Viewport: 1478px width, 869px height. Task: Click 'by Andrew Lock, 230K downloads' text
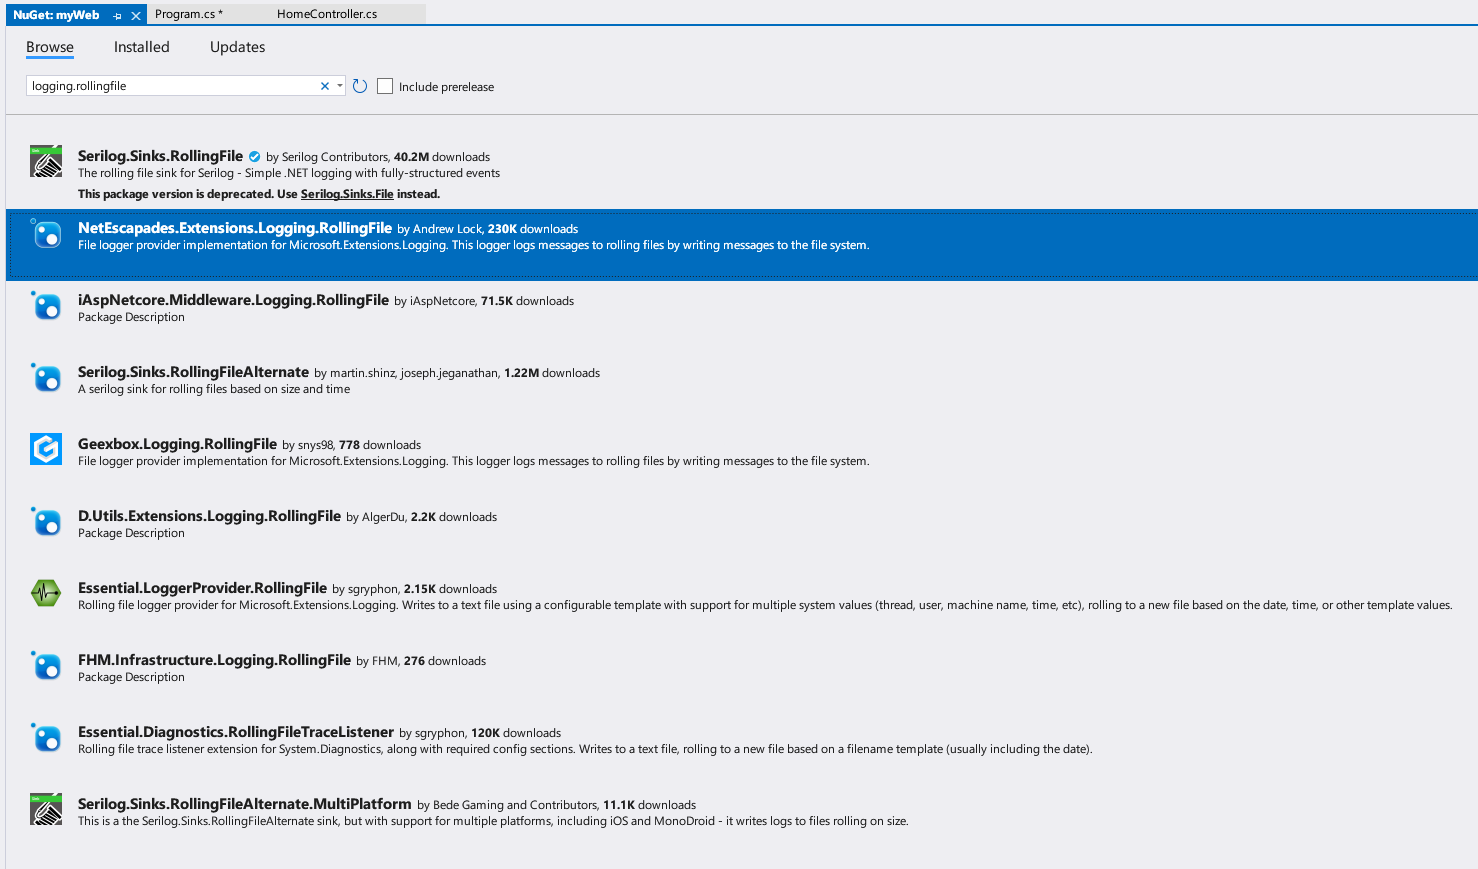pos(488,229)
